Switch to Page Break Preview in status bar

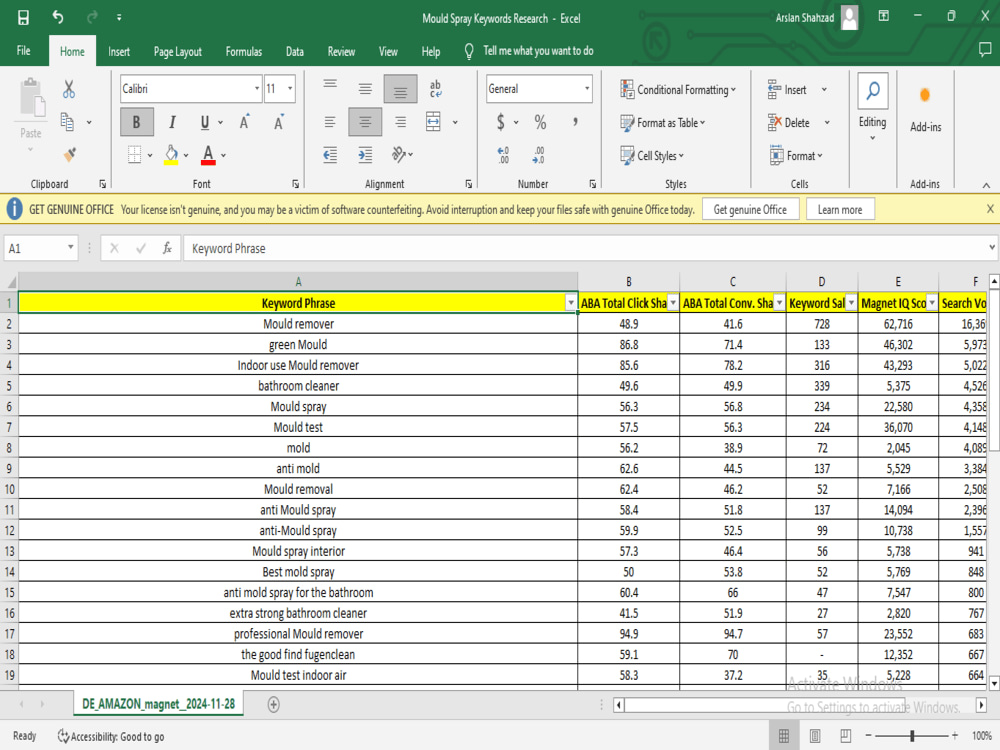coord(845,736)
